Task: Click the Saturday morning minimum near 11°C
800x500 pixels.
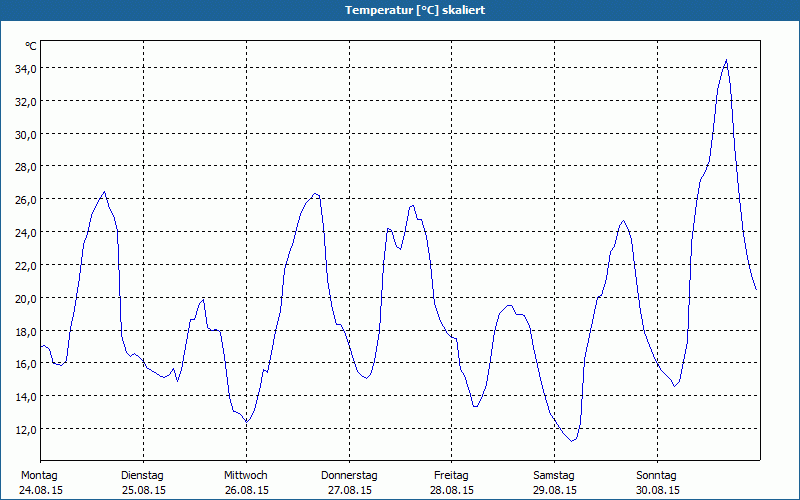Action: [x=572, y=441]
